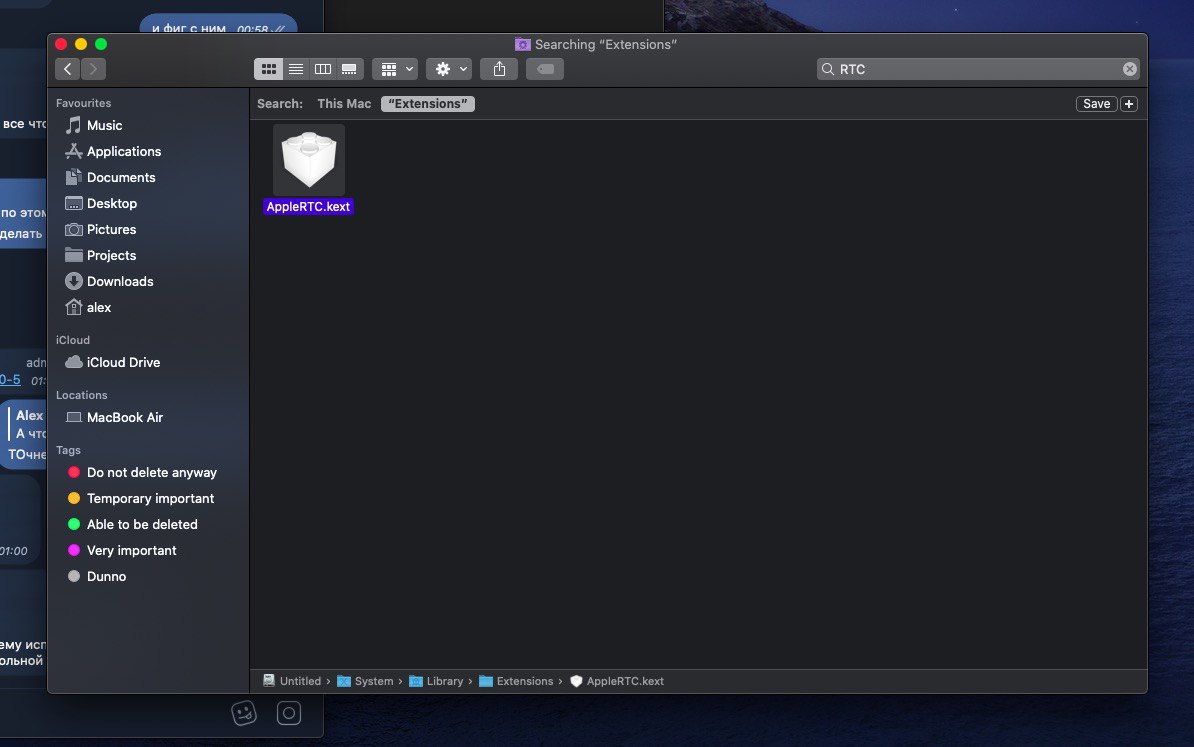Click the Share toolbar icon

click(500, 69)
